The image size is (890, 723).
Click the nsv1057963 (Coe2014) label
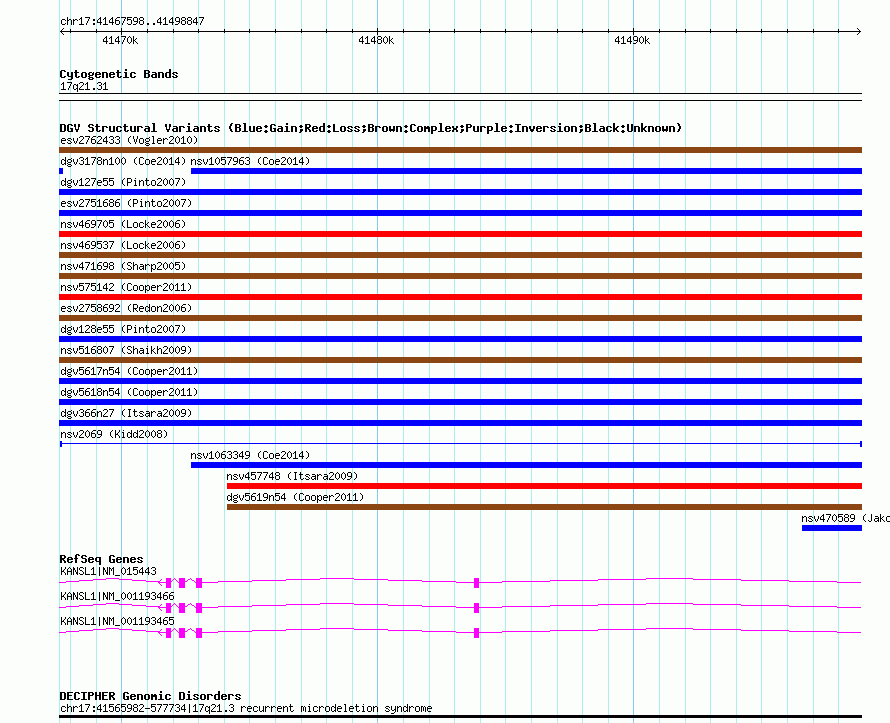(250, 161)
